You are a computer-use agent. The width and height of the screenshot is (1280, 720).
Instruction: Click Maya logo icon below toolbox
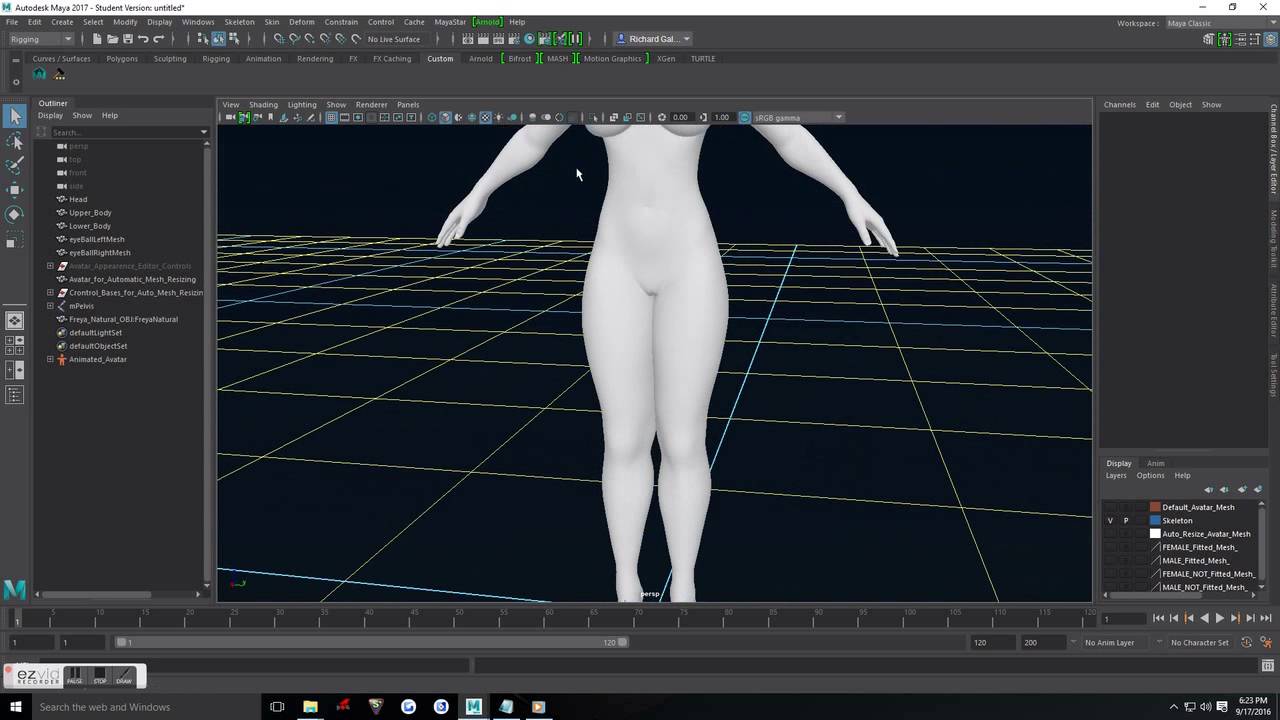point(14,590)
